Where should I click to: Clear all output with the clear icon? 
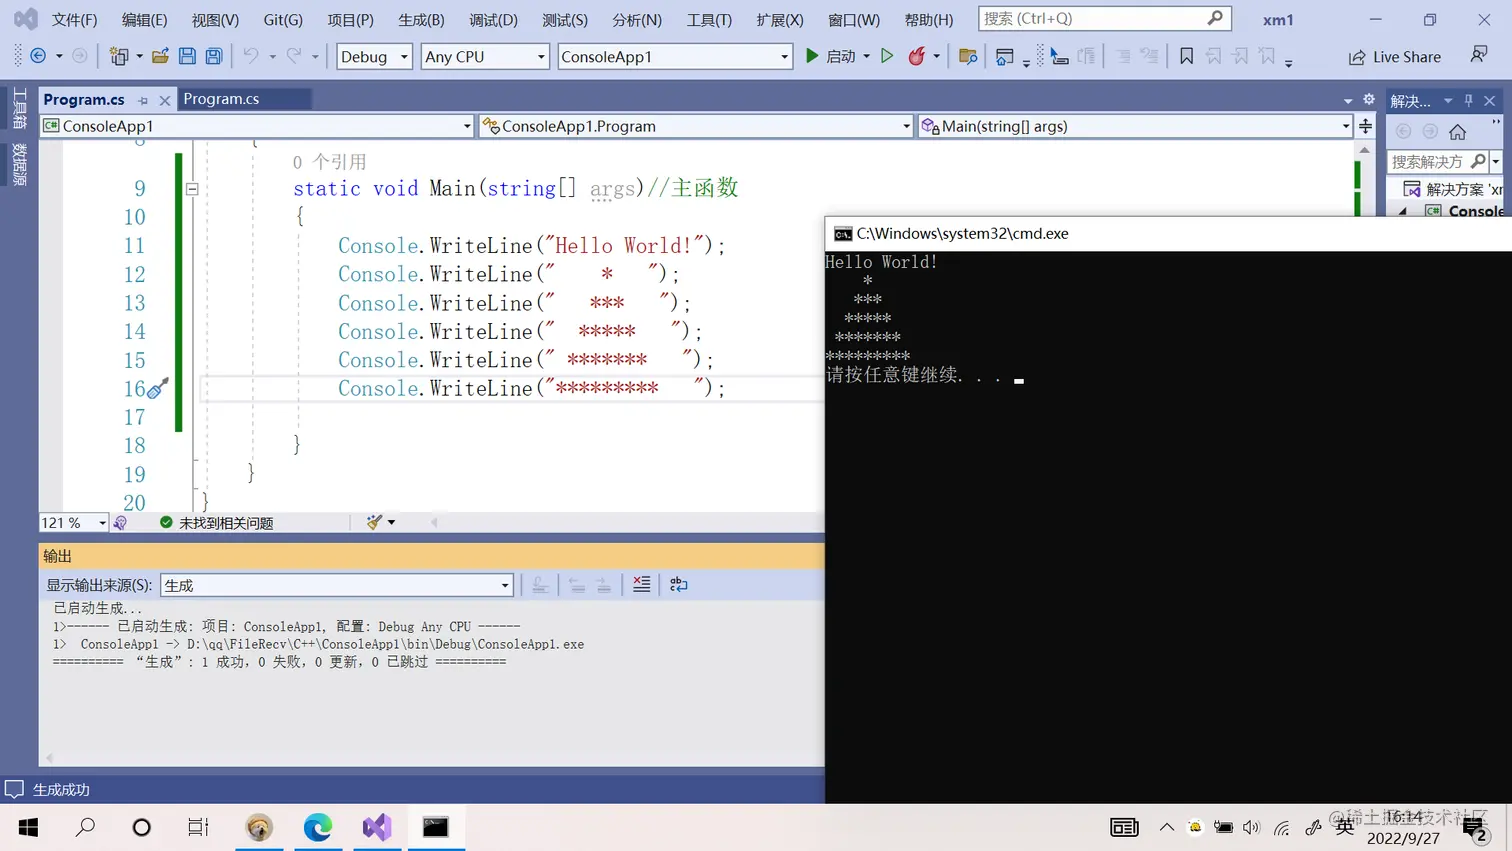(x=642, y=584)
